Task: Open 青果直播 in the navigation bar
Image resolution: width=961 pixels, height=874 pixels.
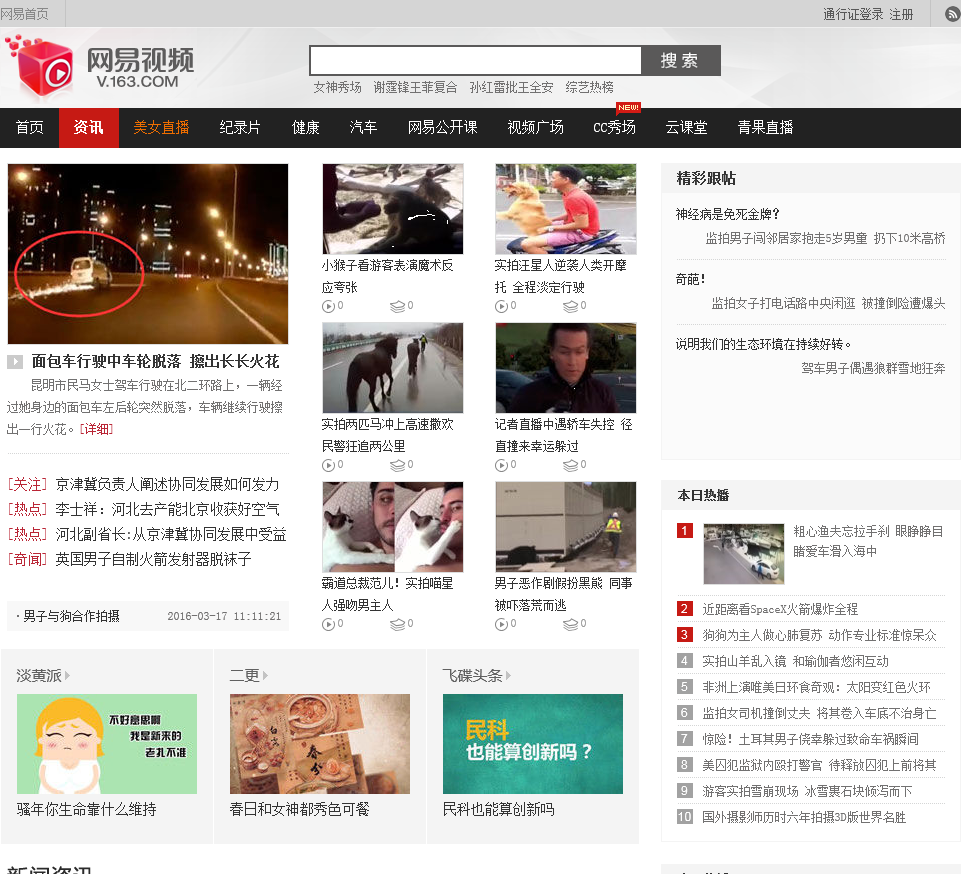Action: tap(765, 127)
